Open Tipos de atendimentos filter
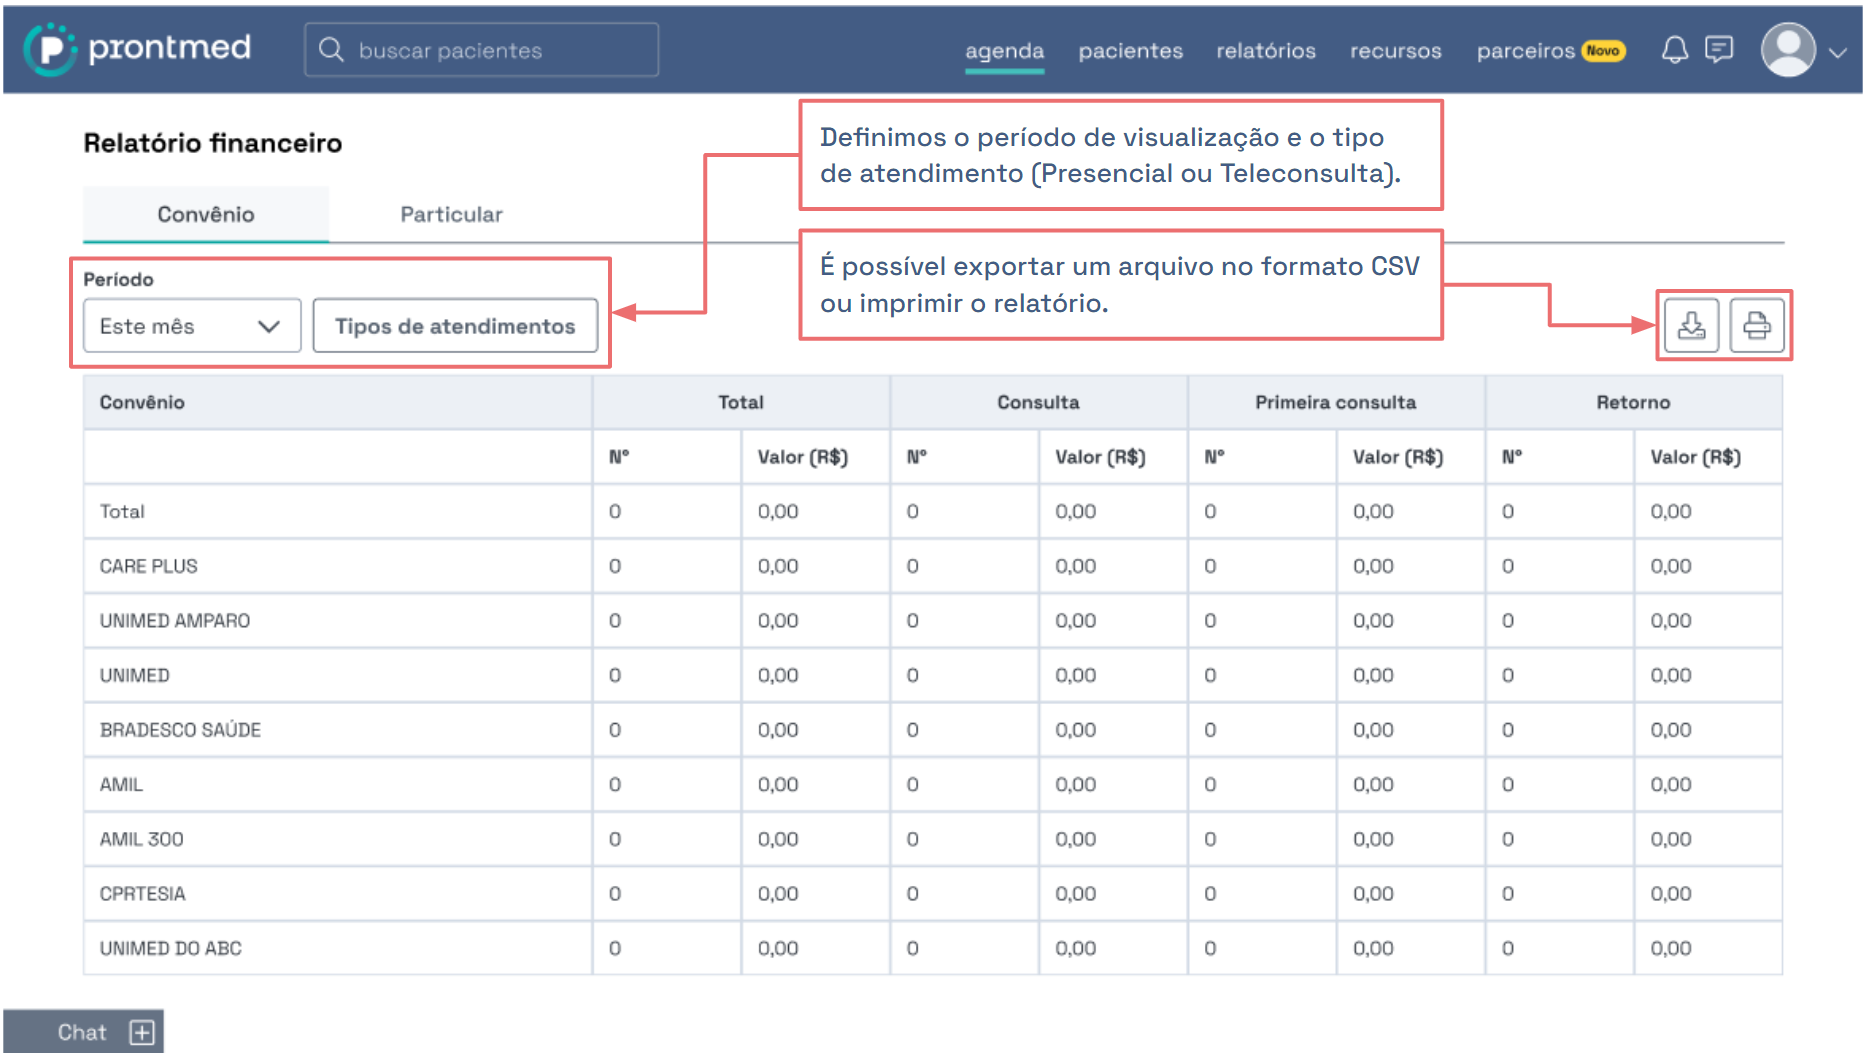This screenshot has height=1055, width=1870. point(455,326)
